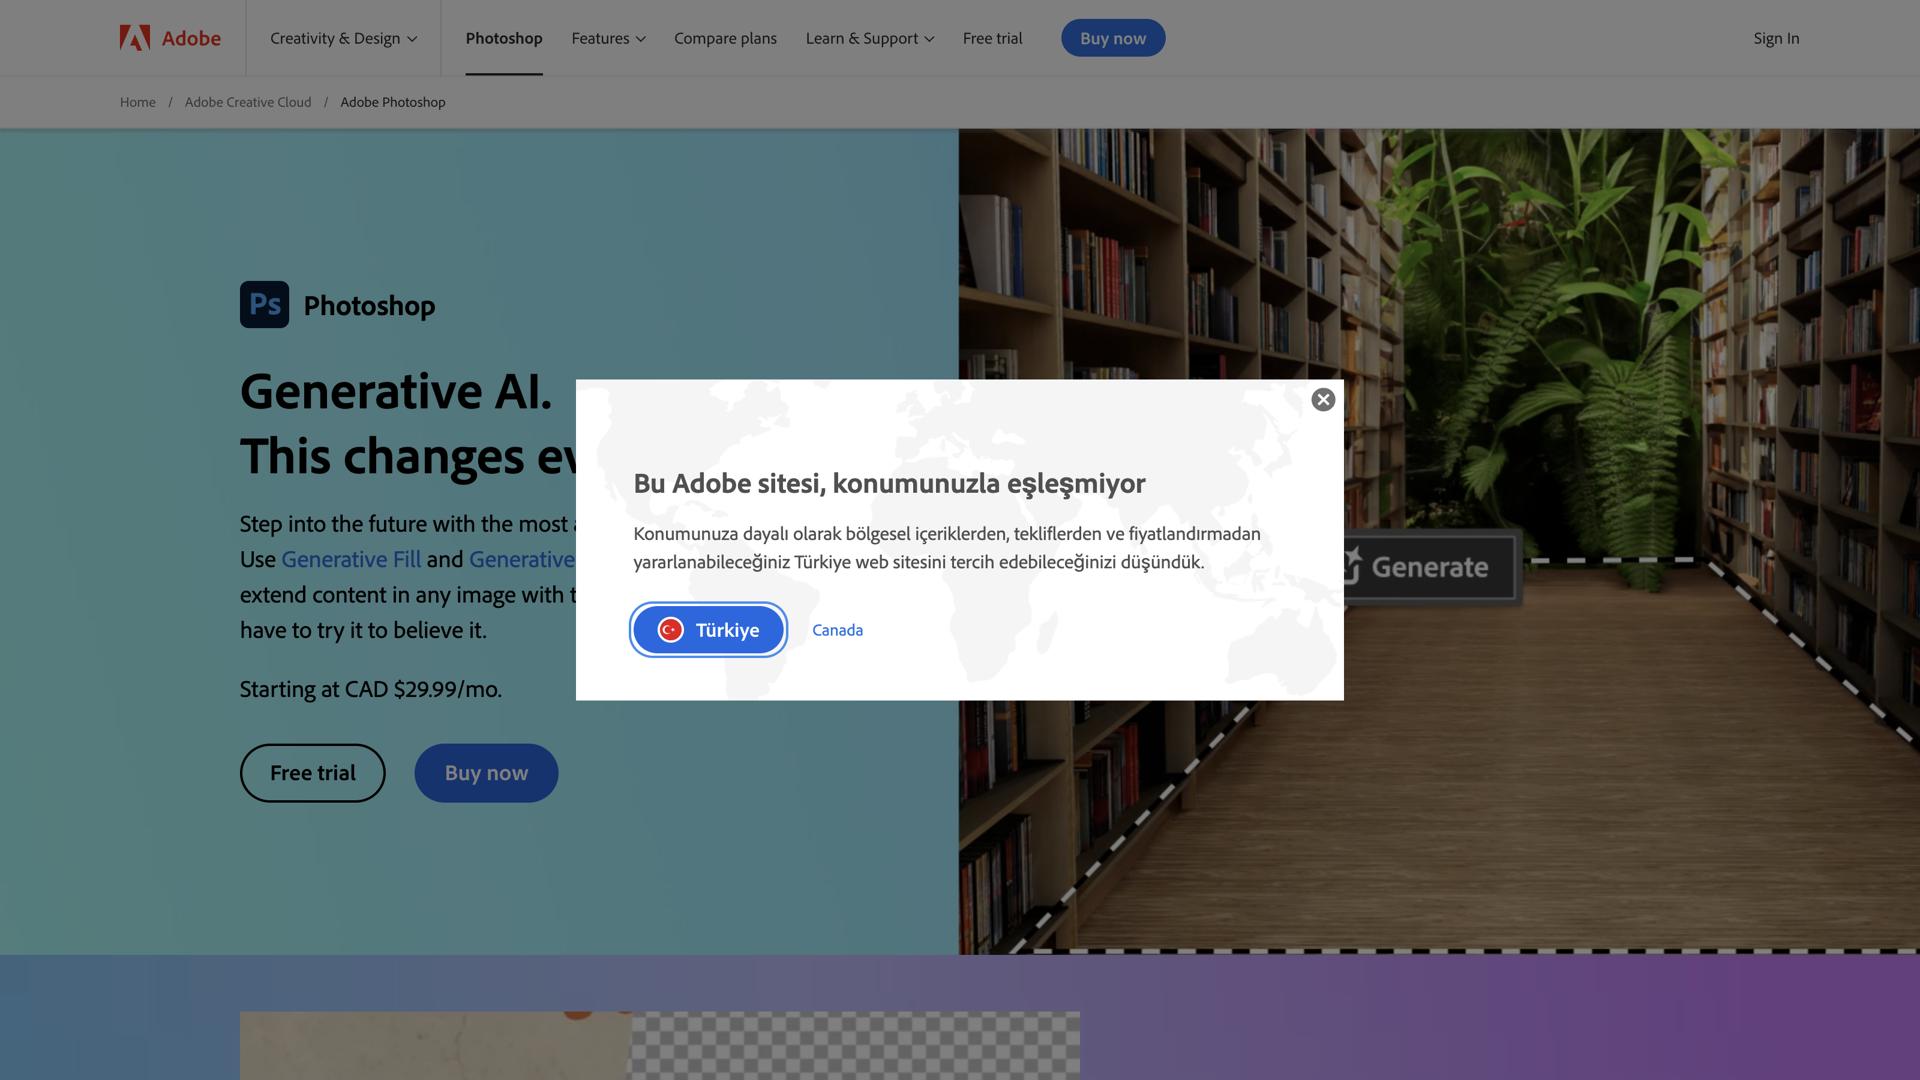This screenshot has width=1920, height=1080.
Task: Go to Home breadcrumb
Action: (x=137, y=102)
